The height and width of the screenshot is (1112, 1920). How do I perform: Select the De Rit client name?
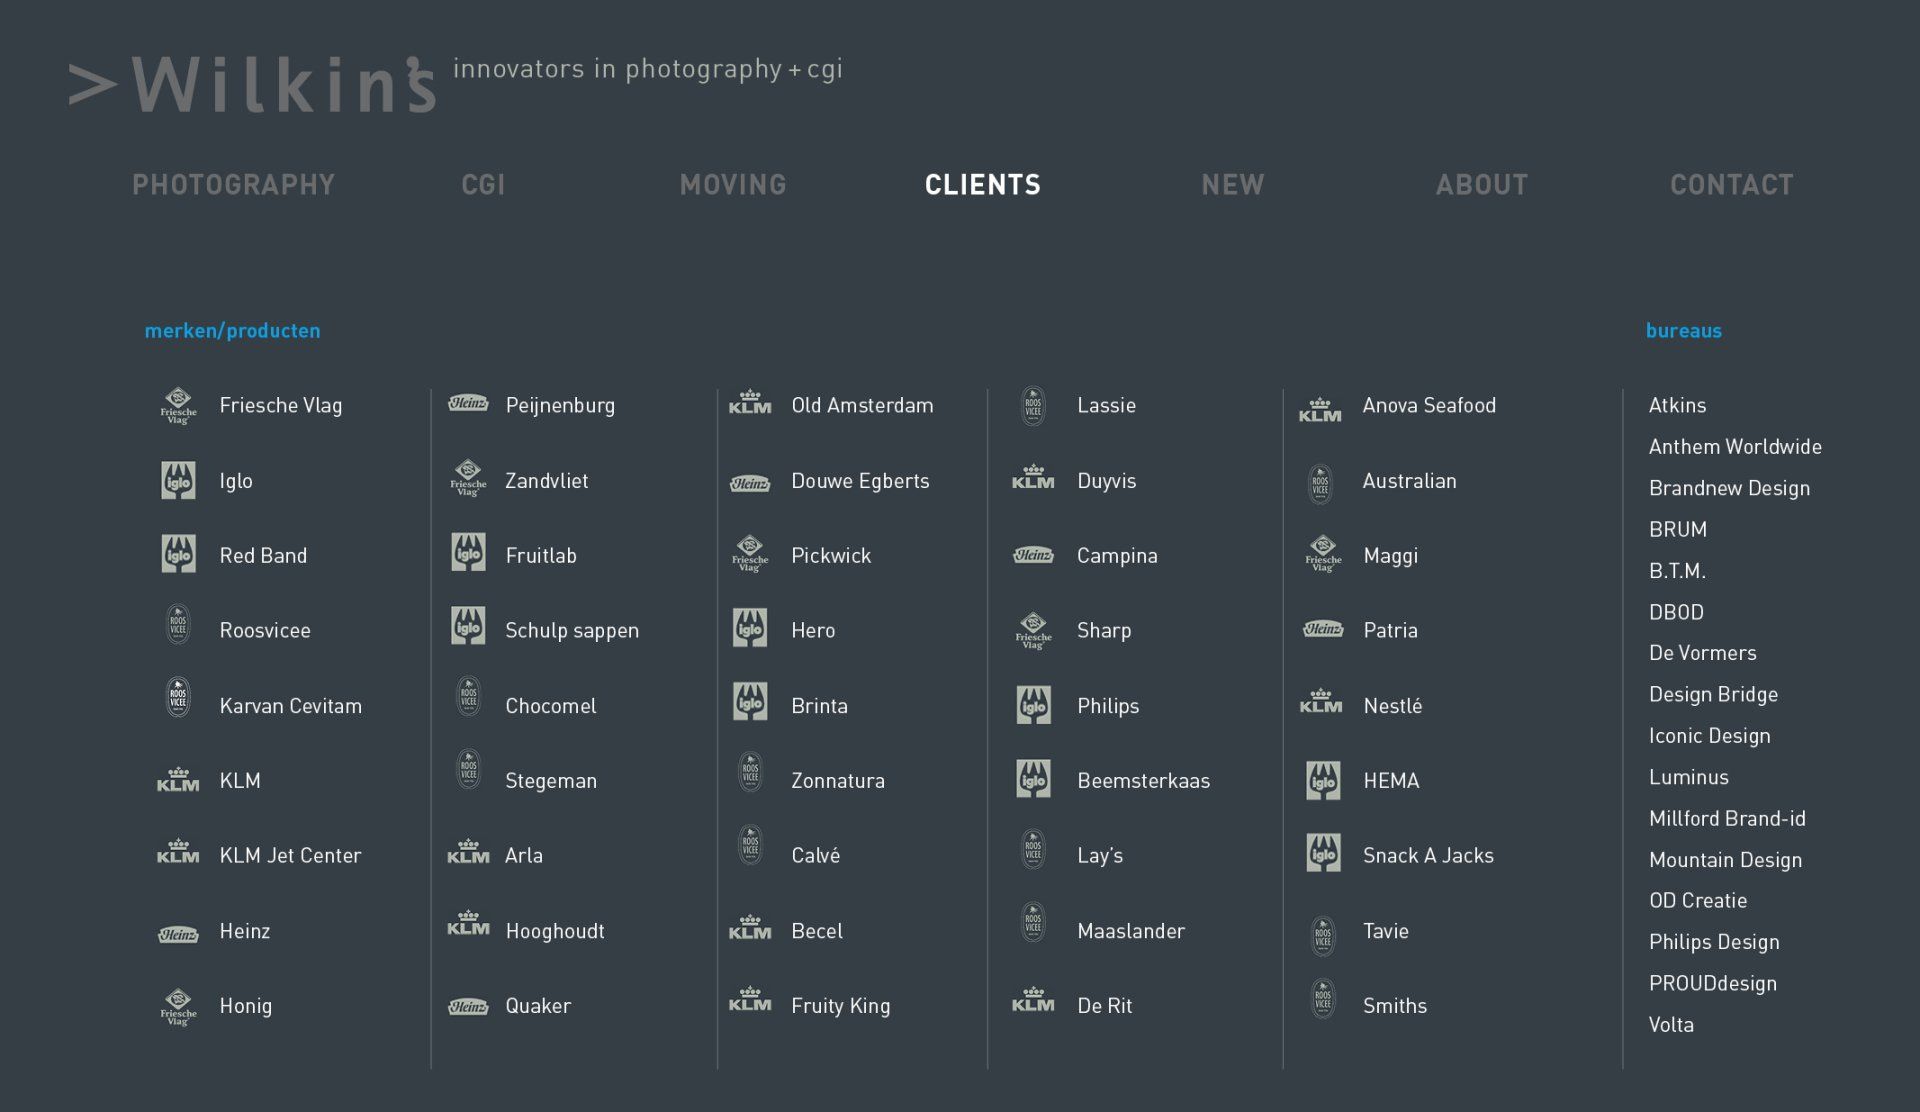pos(1104,1006)
